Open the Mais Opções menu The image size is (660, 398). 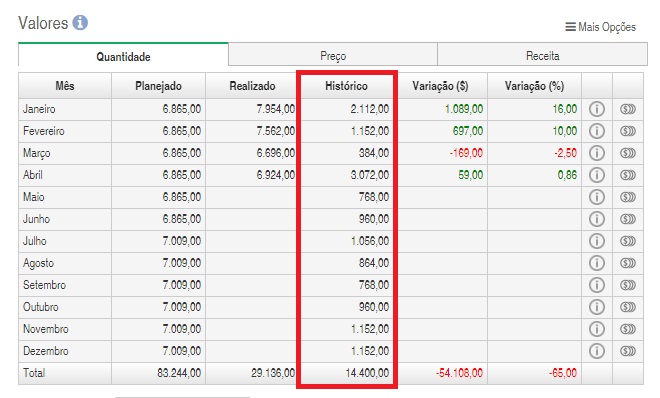(600, 27)
